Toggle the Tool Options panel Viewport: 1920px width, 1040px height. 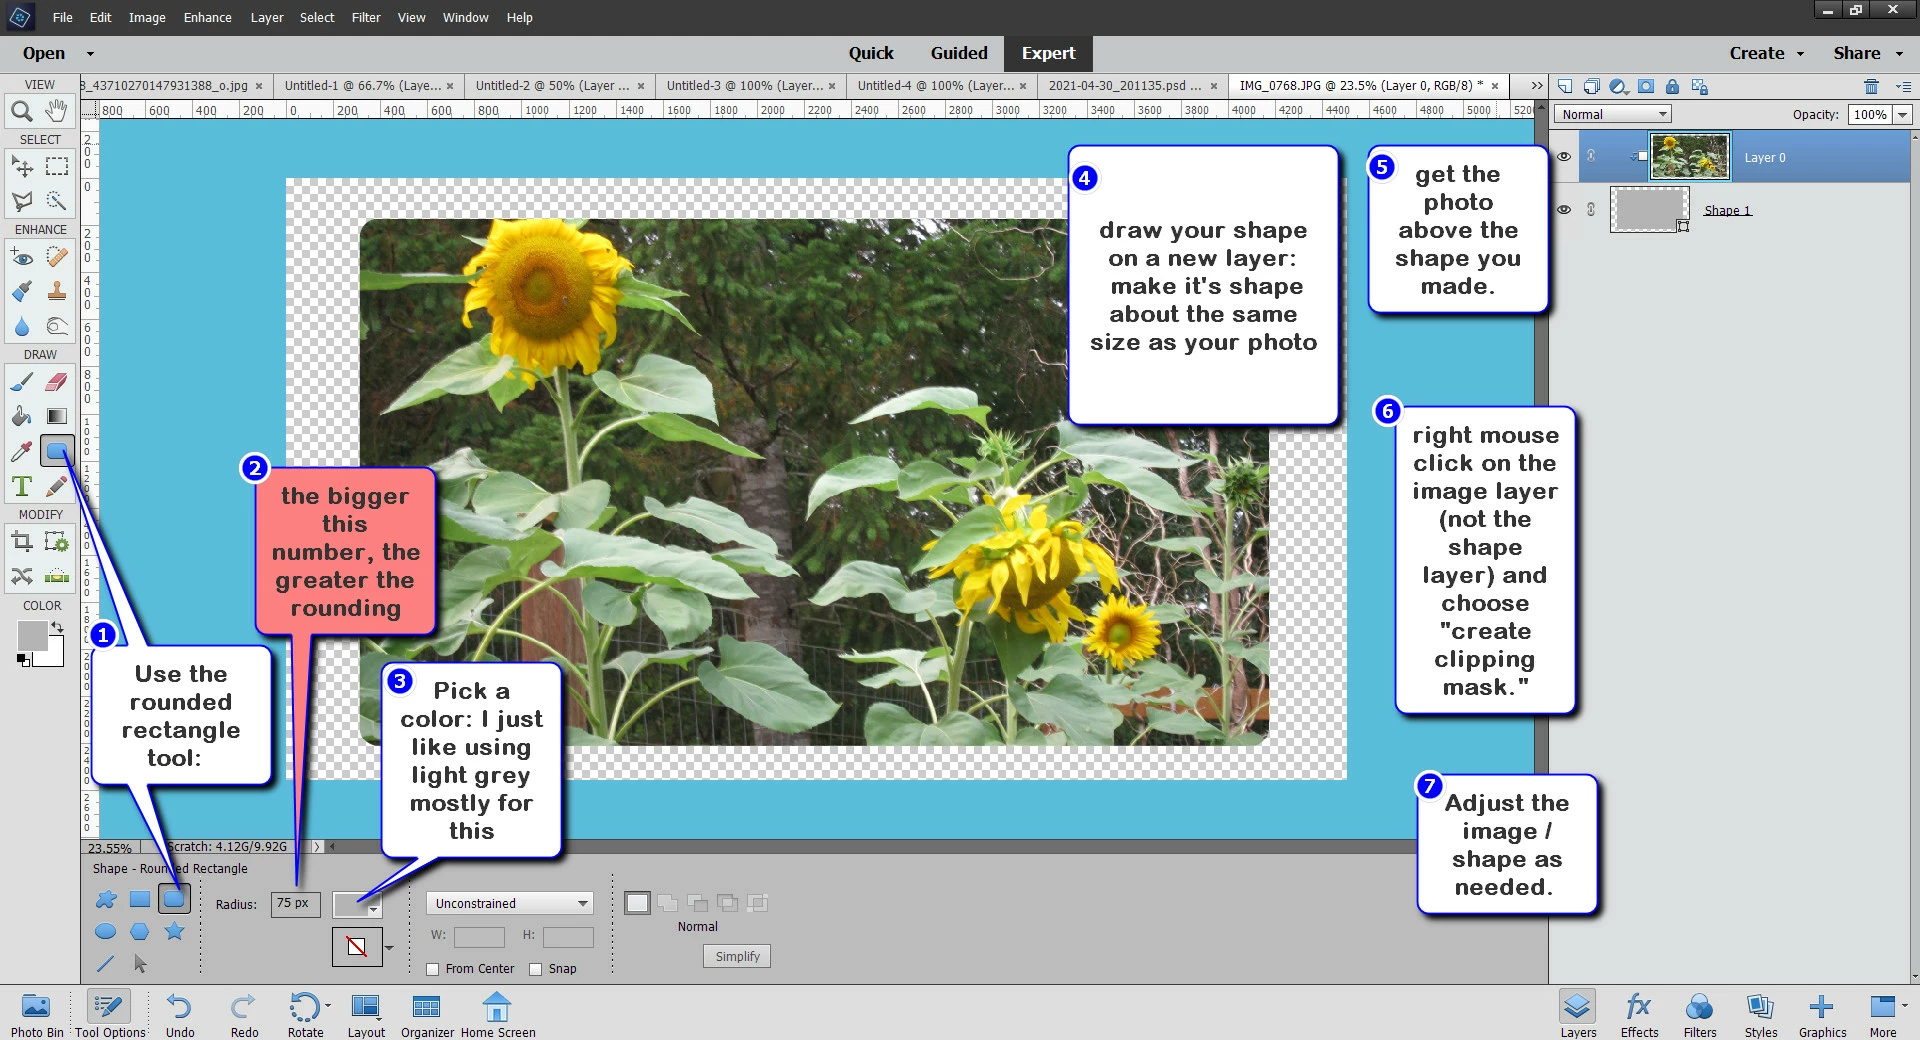click(110, 1014)
